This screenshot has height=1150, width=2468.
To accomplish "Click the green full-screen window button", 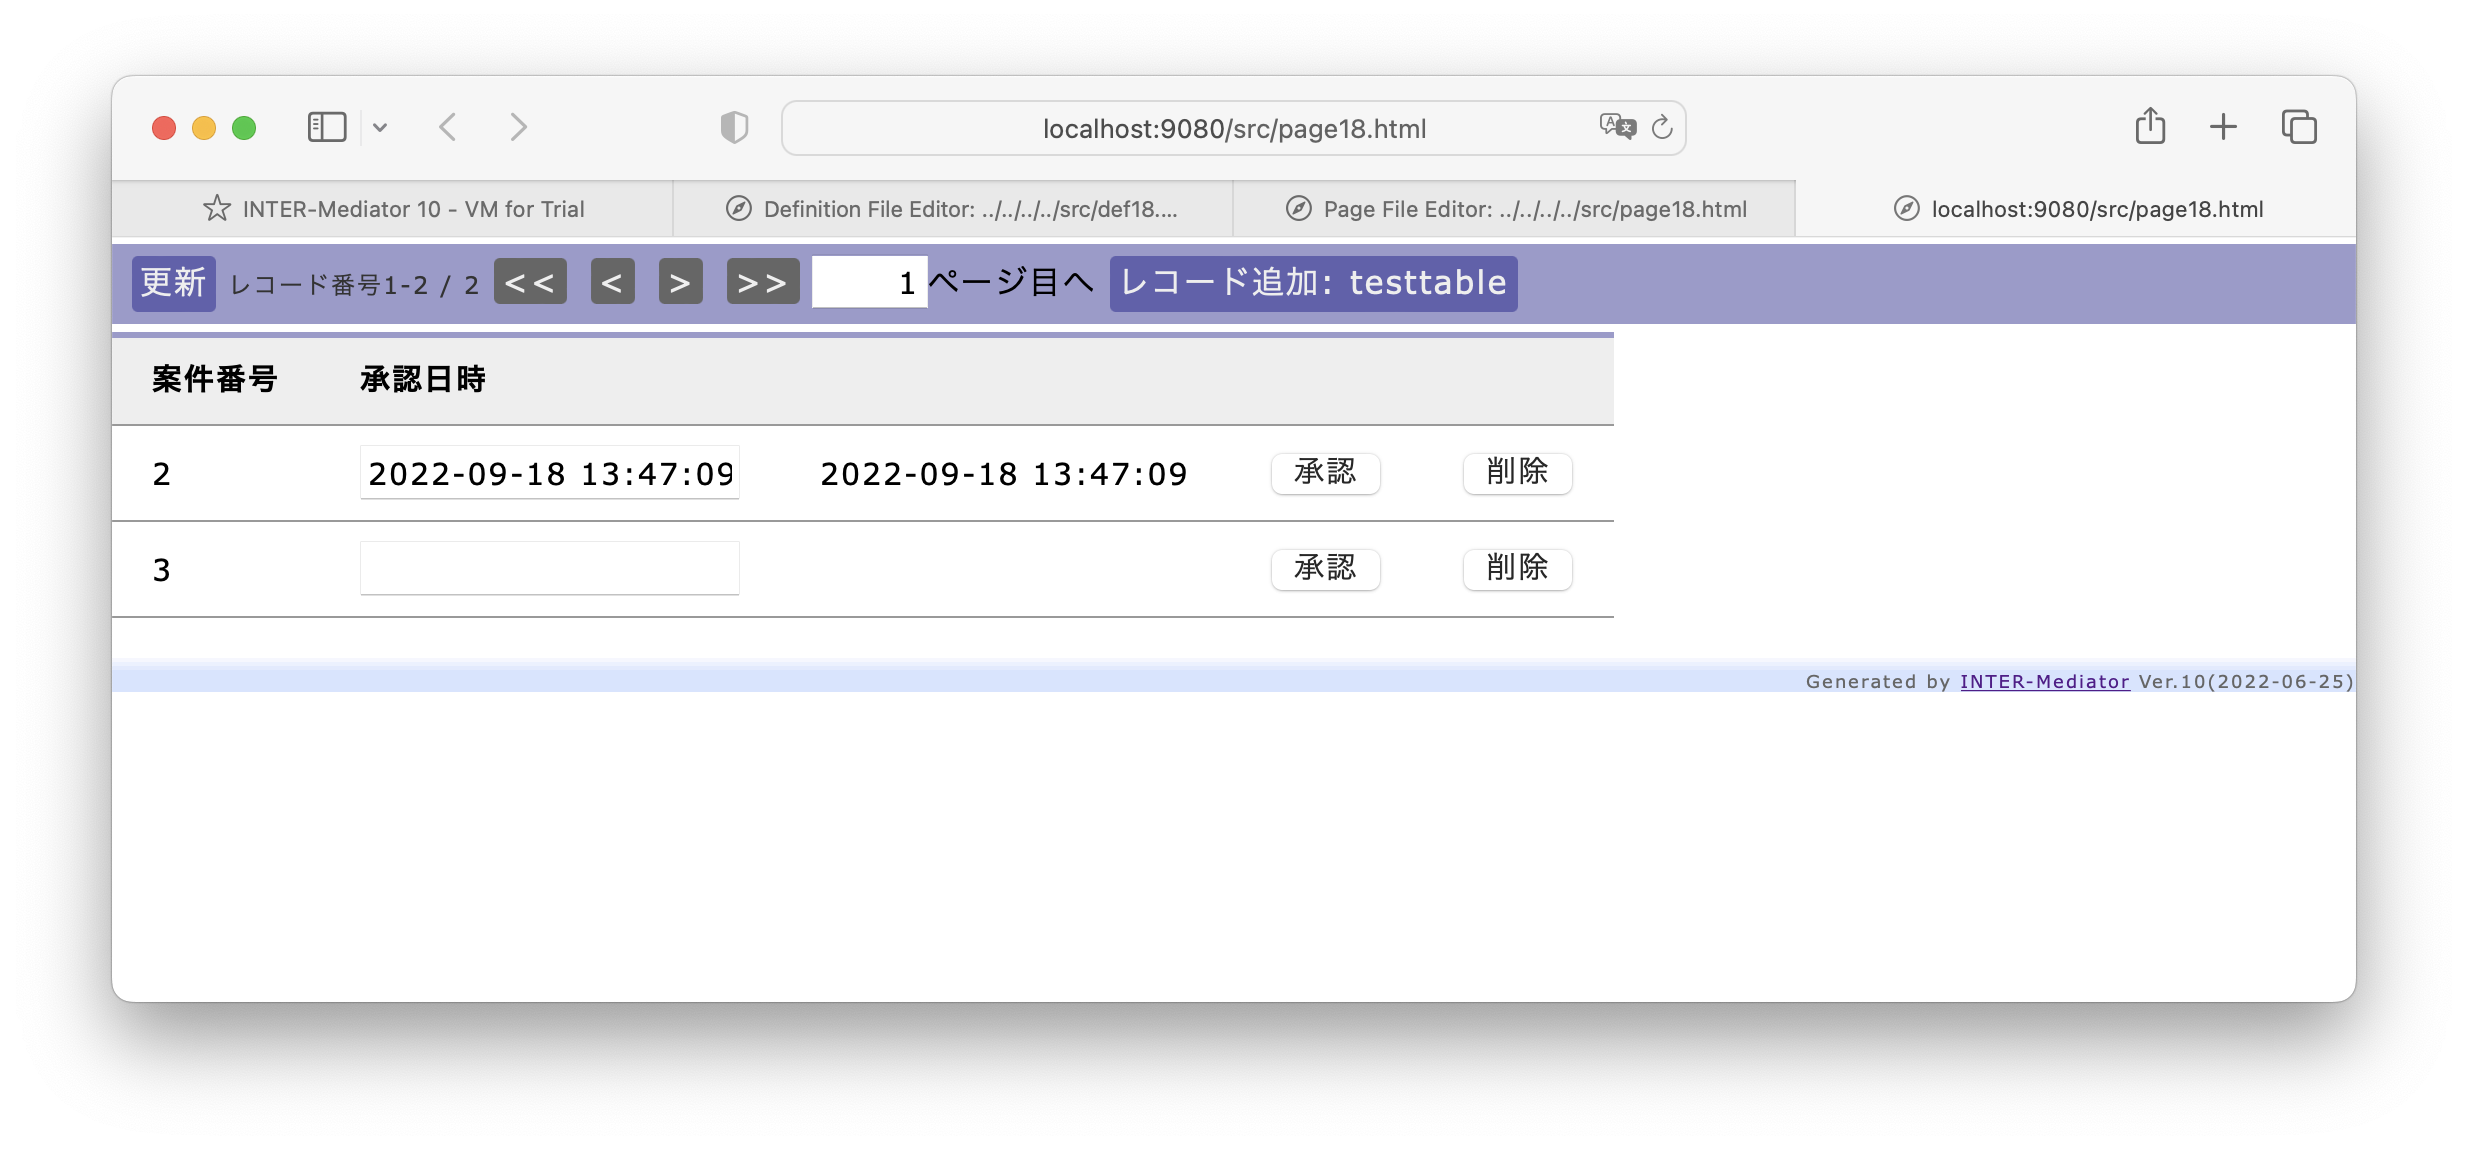I will (244, 128).
